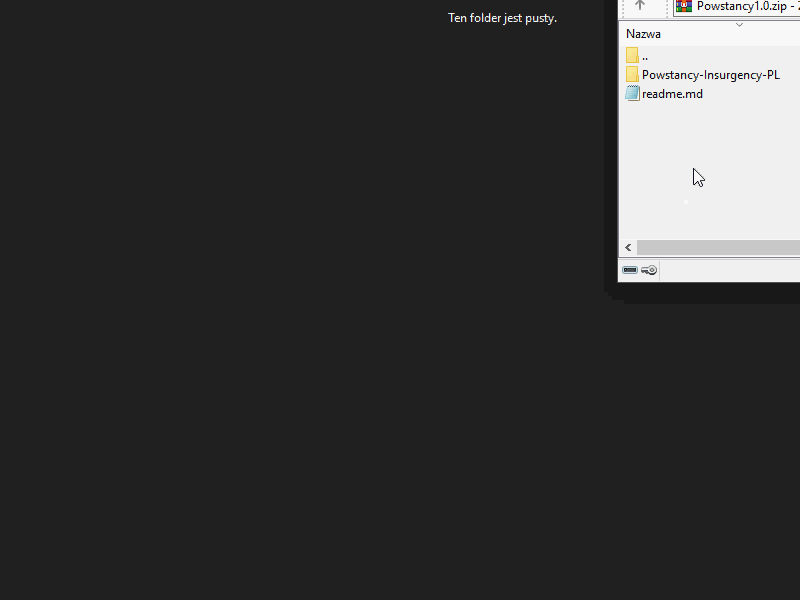Click the empty status bar area beside key icon

730,270
